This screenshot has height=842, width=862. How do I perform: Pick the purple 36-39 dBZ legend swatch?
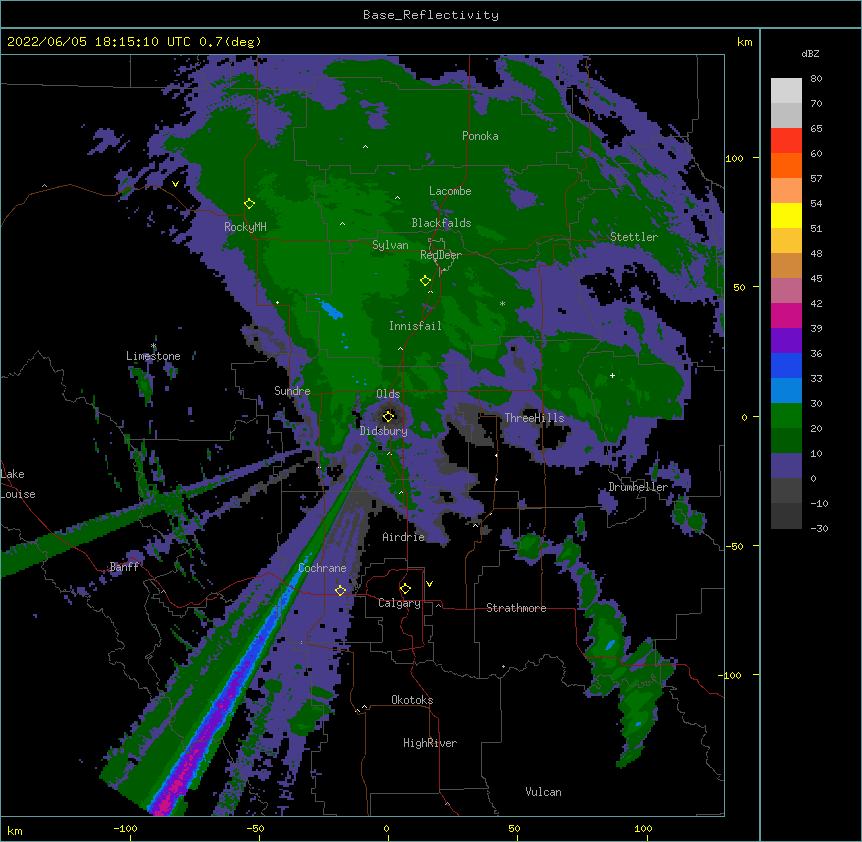786,341
